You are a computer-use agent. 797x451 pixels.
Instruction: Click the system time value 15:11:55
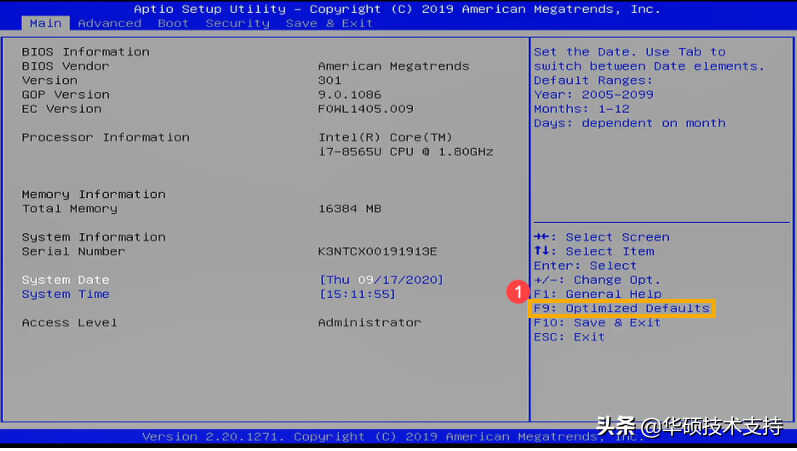click(357, 294)
